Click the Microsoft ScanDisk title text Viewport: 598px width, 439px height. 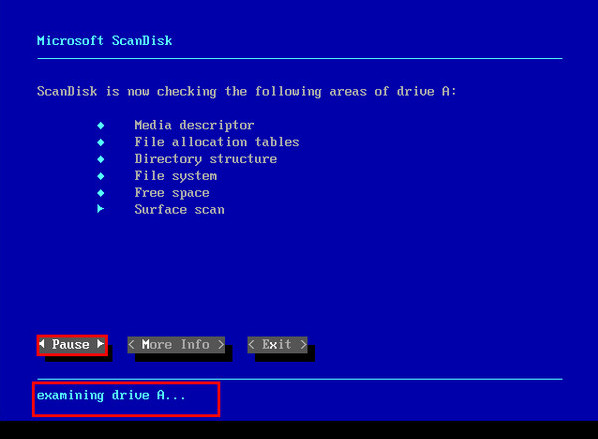tap(104, 40)
